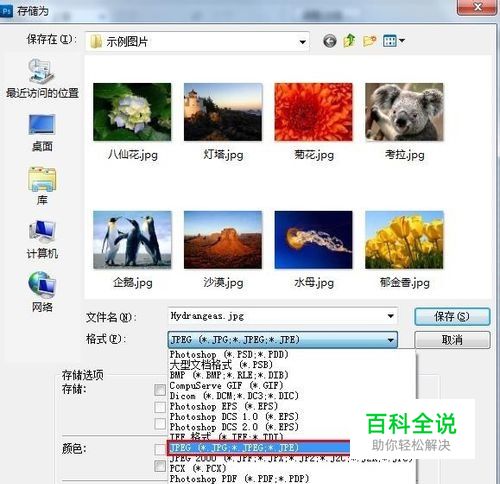
Task: Go to Desktop (桌面) in sidebar
Action: click(x=42, y=133)
